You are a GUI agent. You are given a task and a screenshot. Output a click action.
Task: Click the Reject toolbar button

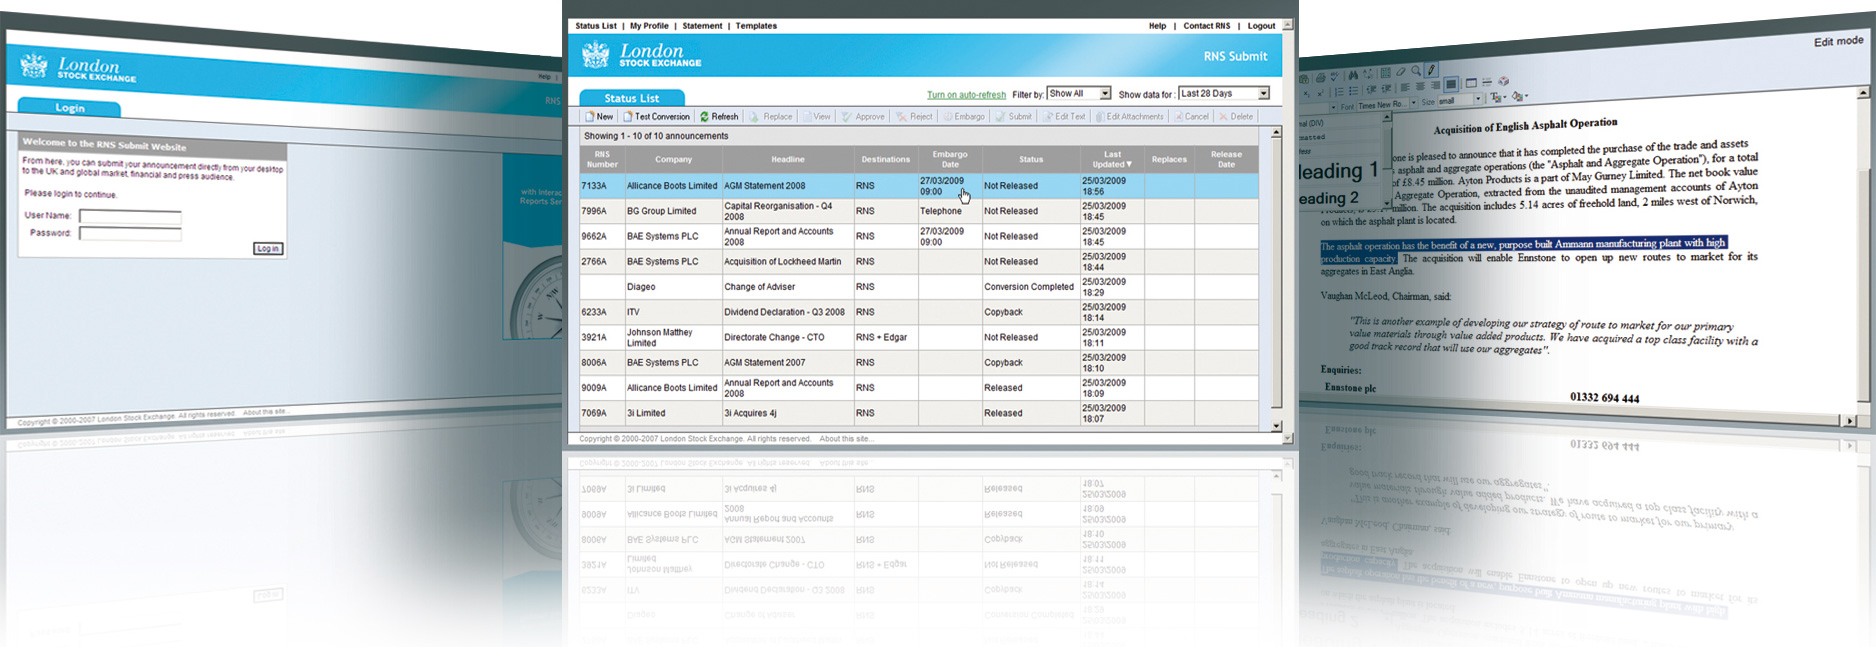pyautogui.click(x=915, y=116)
